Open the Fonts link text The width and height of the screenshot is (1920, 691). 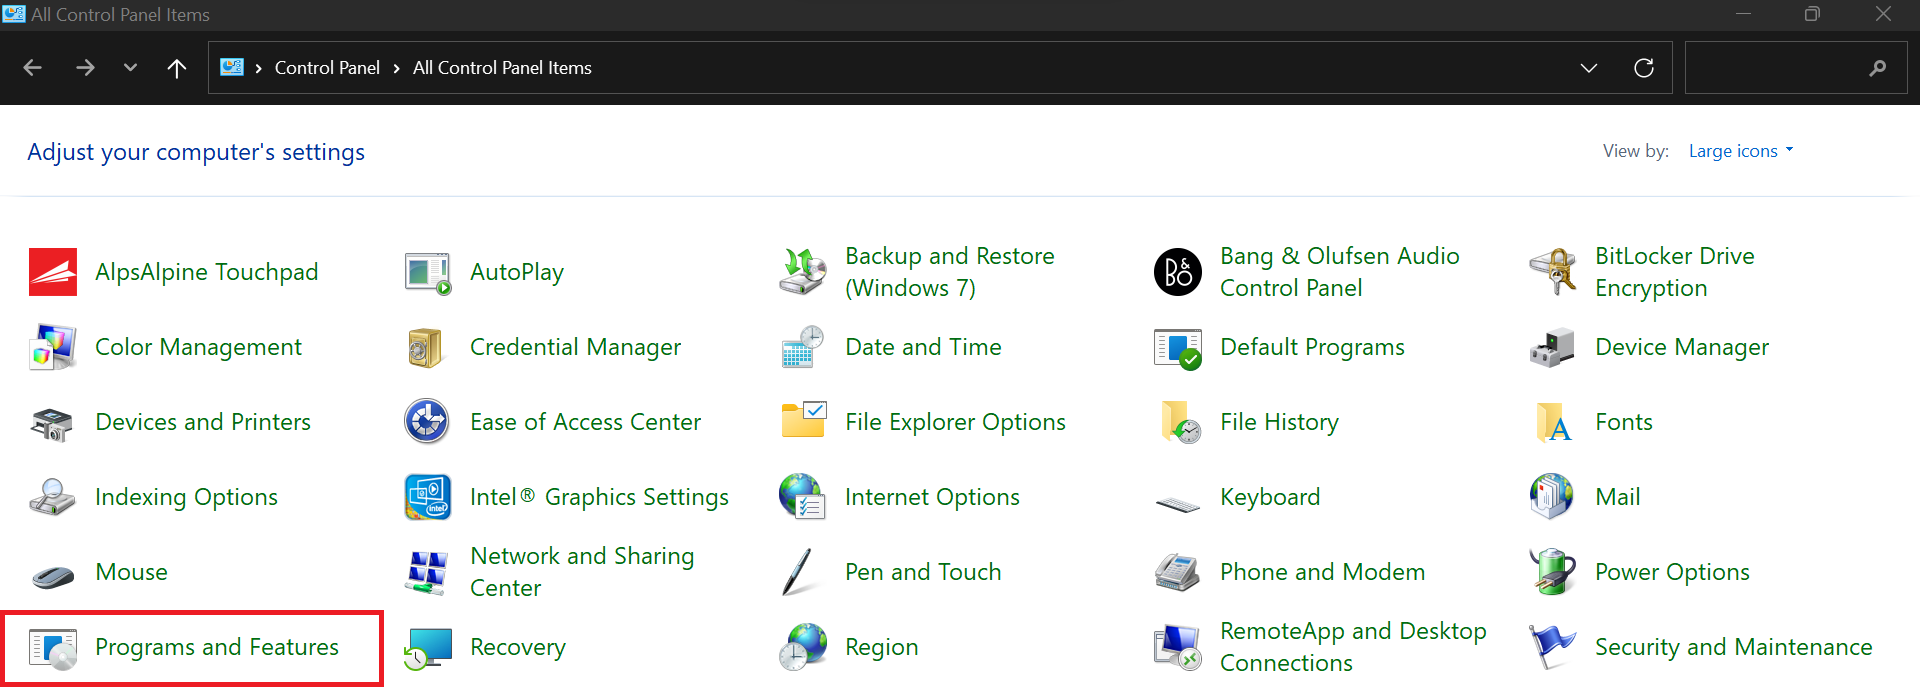pyautogui.click(x=1624, y=422)
